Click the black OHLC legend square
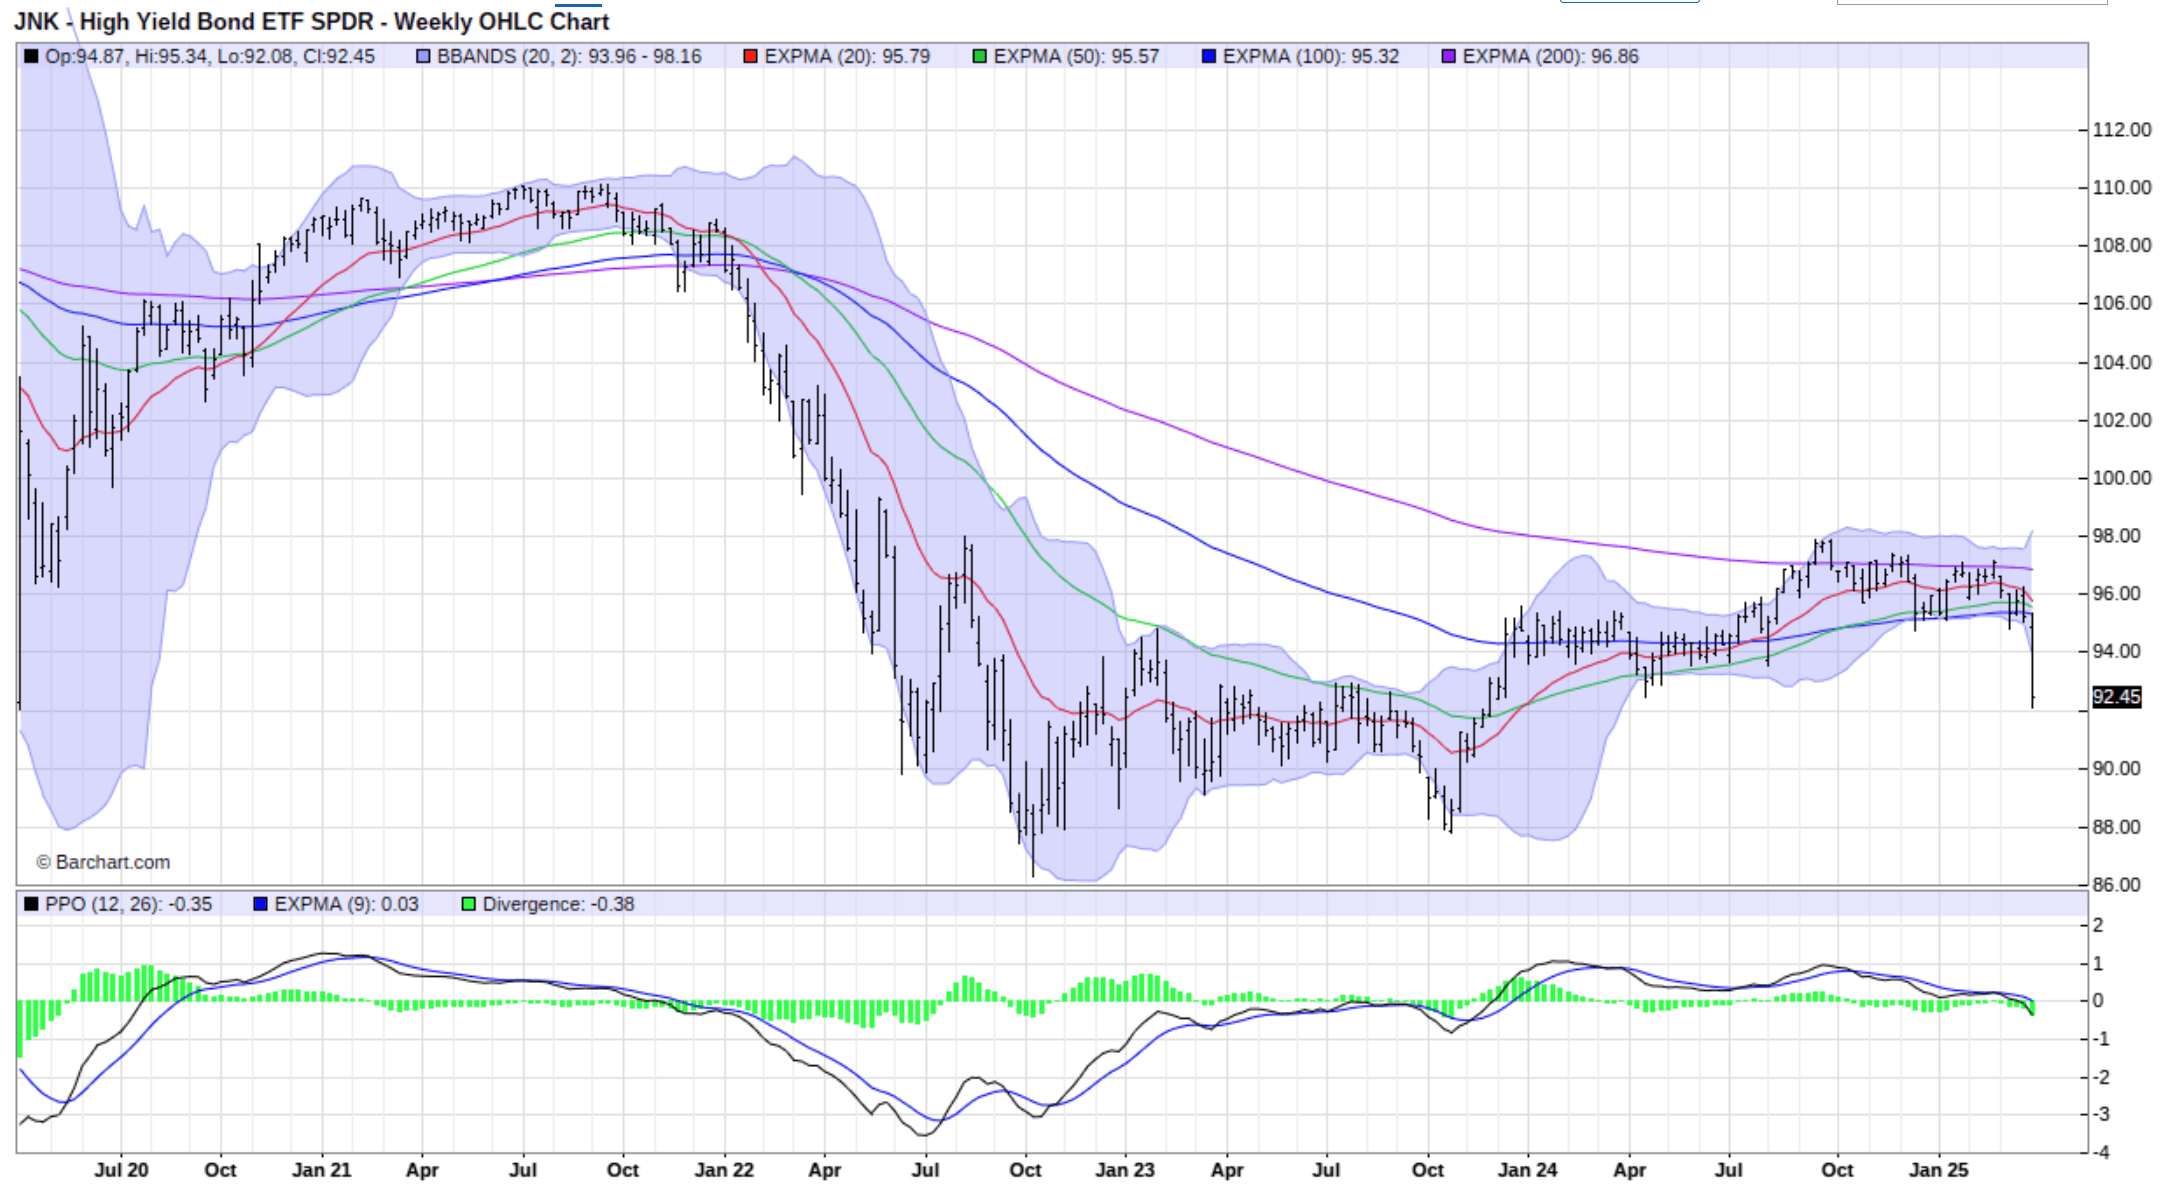The width and height of the screenshot is (2178, 1184). [30, 57]
